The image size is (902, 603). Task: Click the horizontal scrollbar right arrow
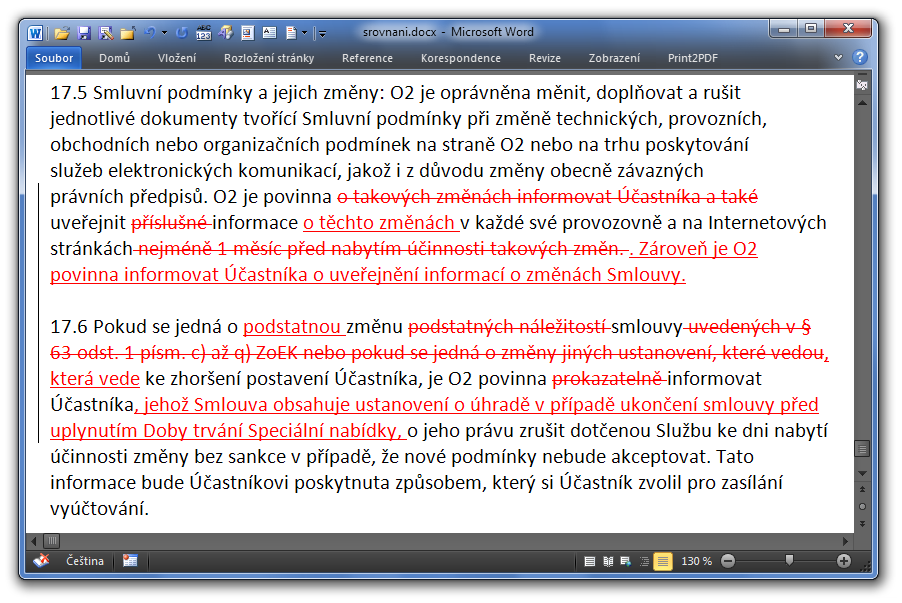(x=845, y=541)
